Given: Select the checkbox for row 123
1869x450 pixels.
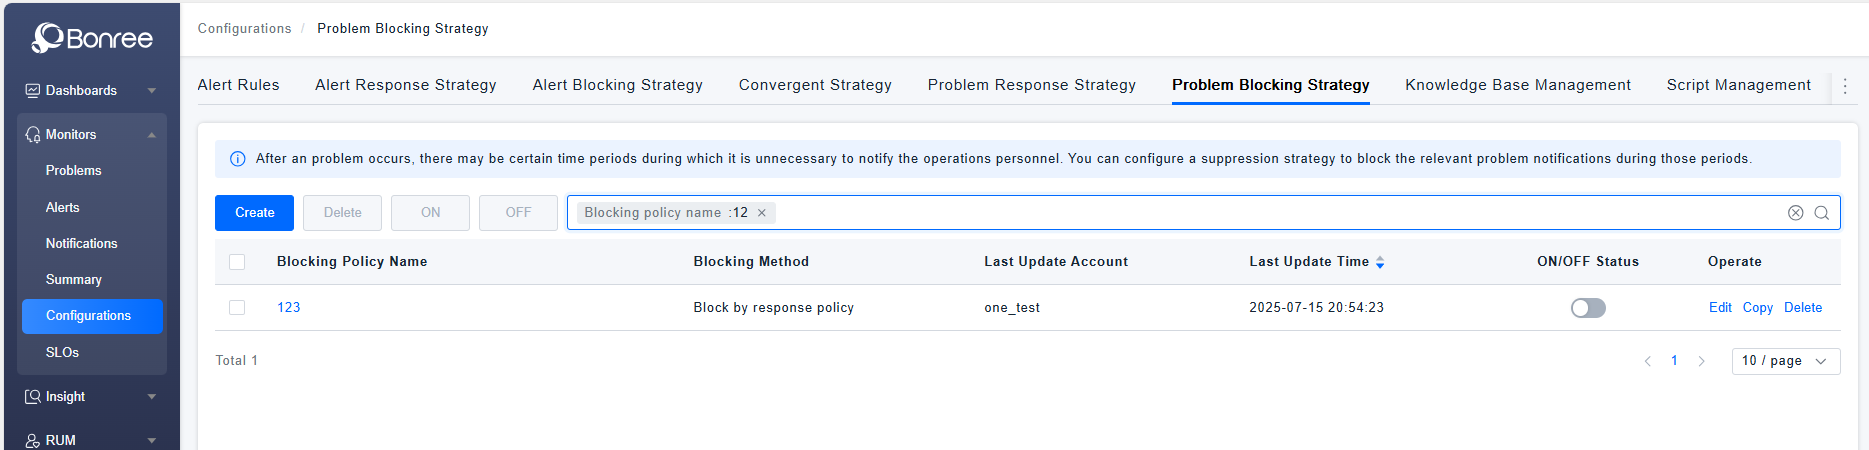Looking at the screenshot, I should [237, 308].
